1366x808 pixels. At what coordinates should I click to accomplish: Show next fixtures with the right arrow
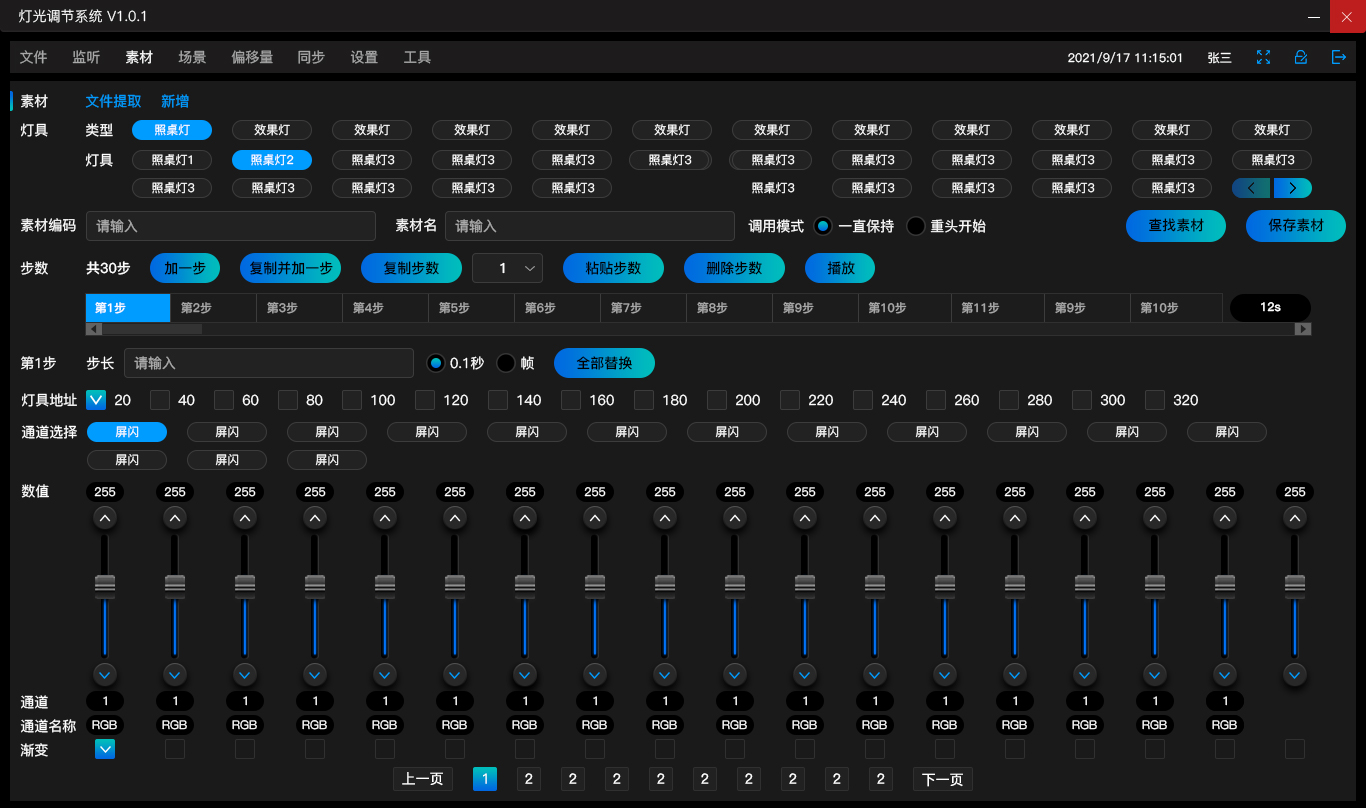coord(1292,187)
